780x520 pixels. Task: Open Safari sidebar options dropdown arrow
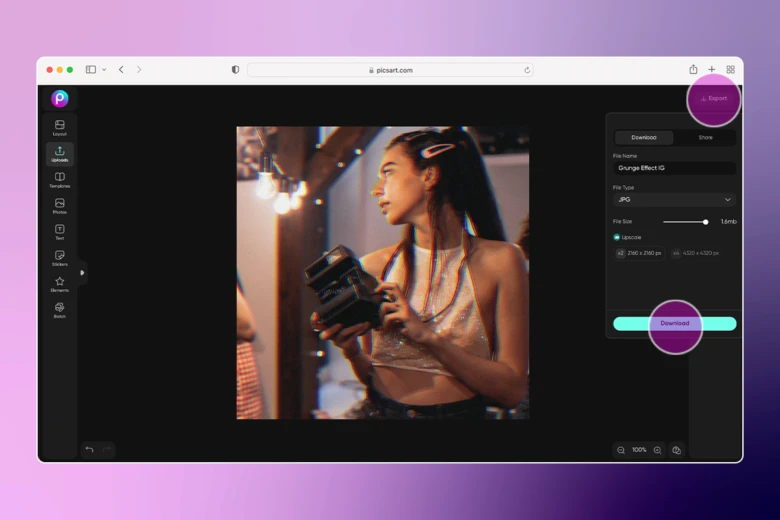(x=104, y=70)
